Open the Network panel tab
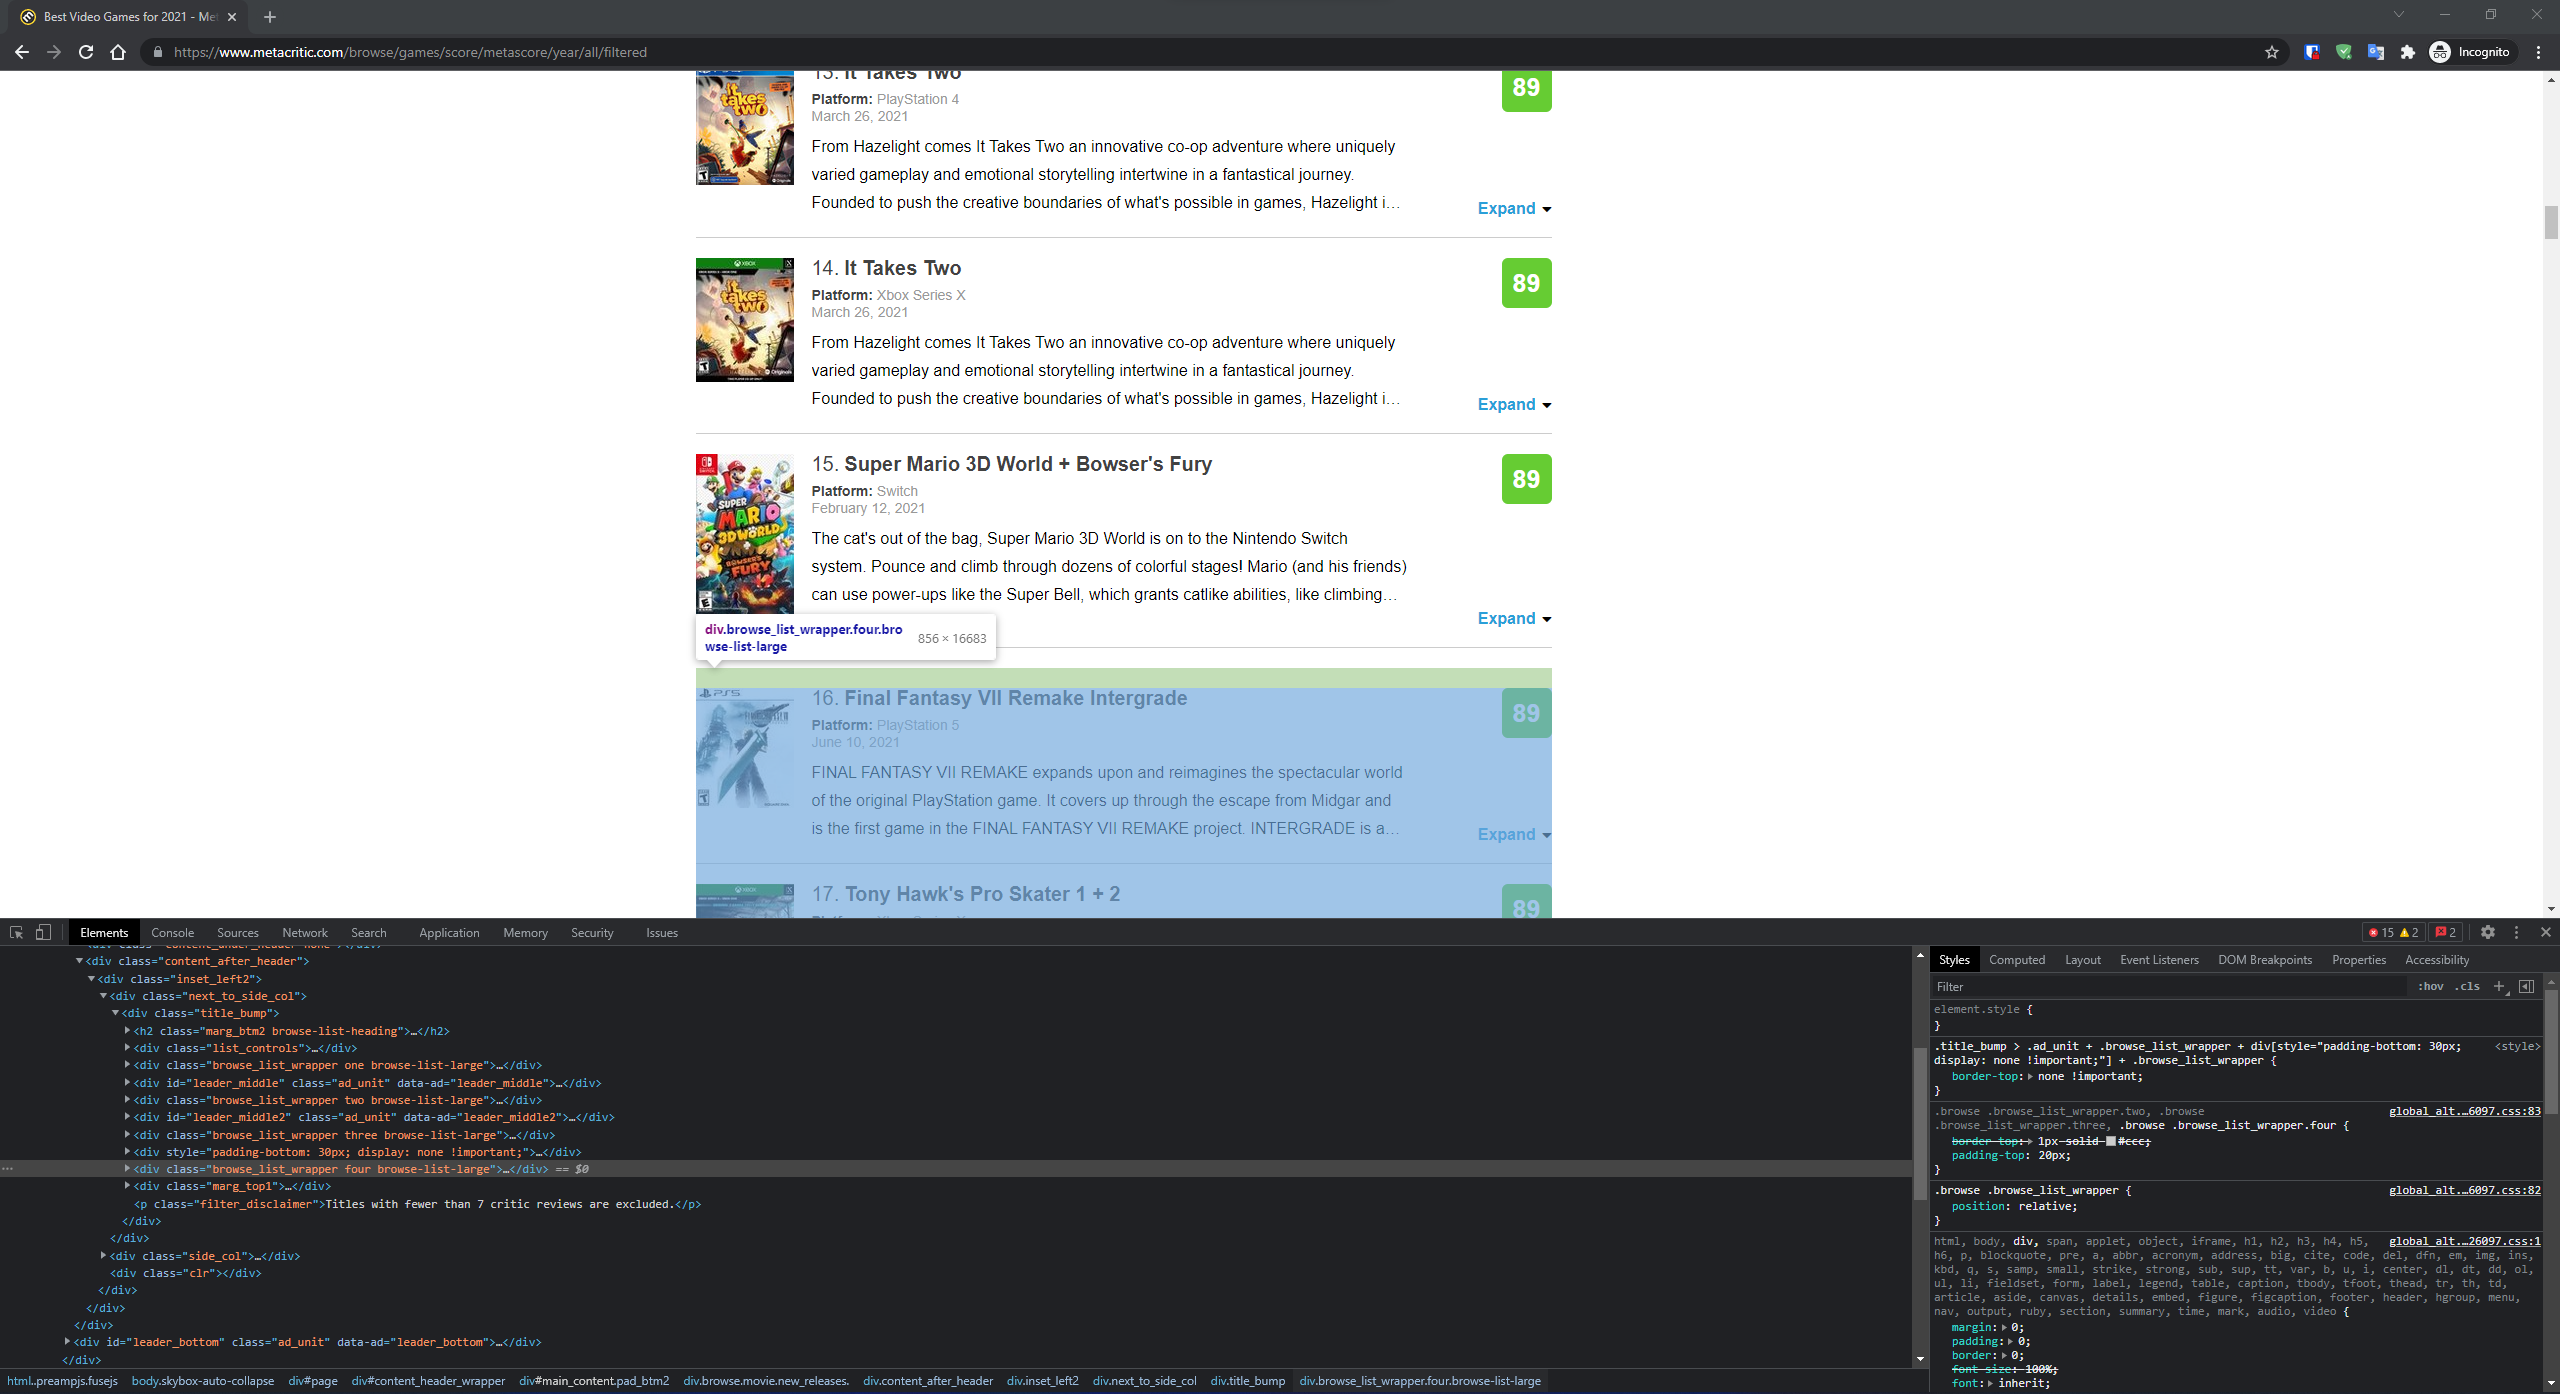Screen dimensions: 2560x1394 pos(305,932)
